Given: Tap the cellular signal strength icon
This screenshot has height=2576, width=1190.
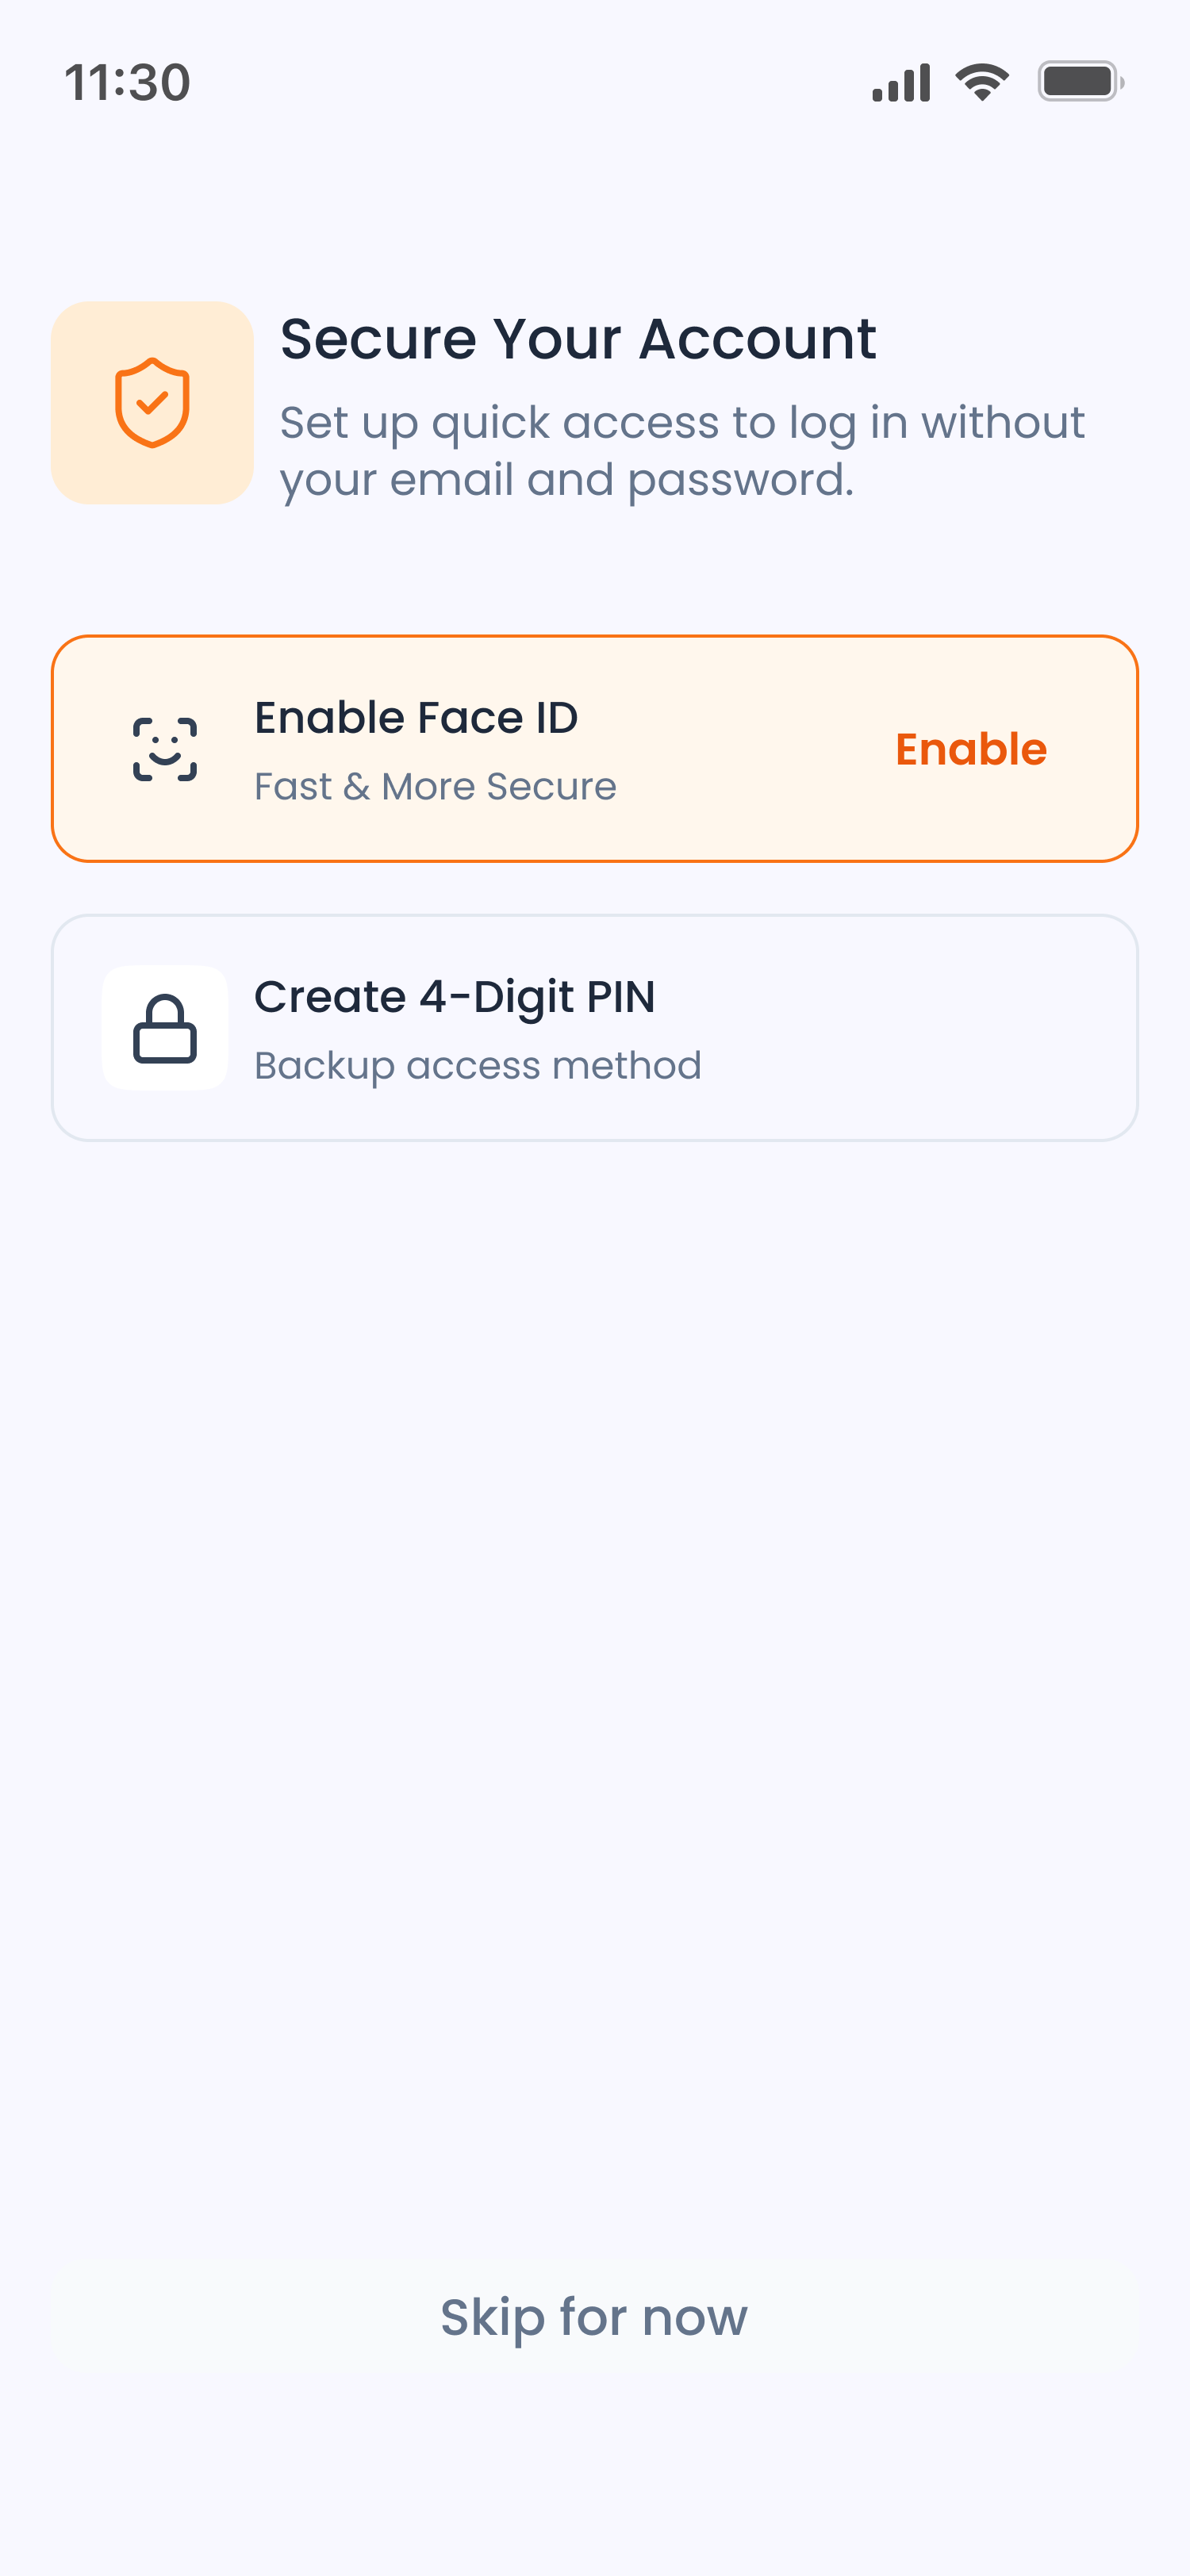Looking at the screenshot, I should click(901, 83).
